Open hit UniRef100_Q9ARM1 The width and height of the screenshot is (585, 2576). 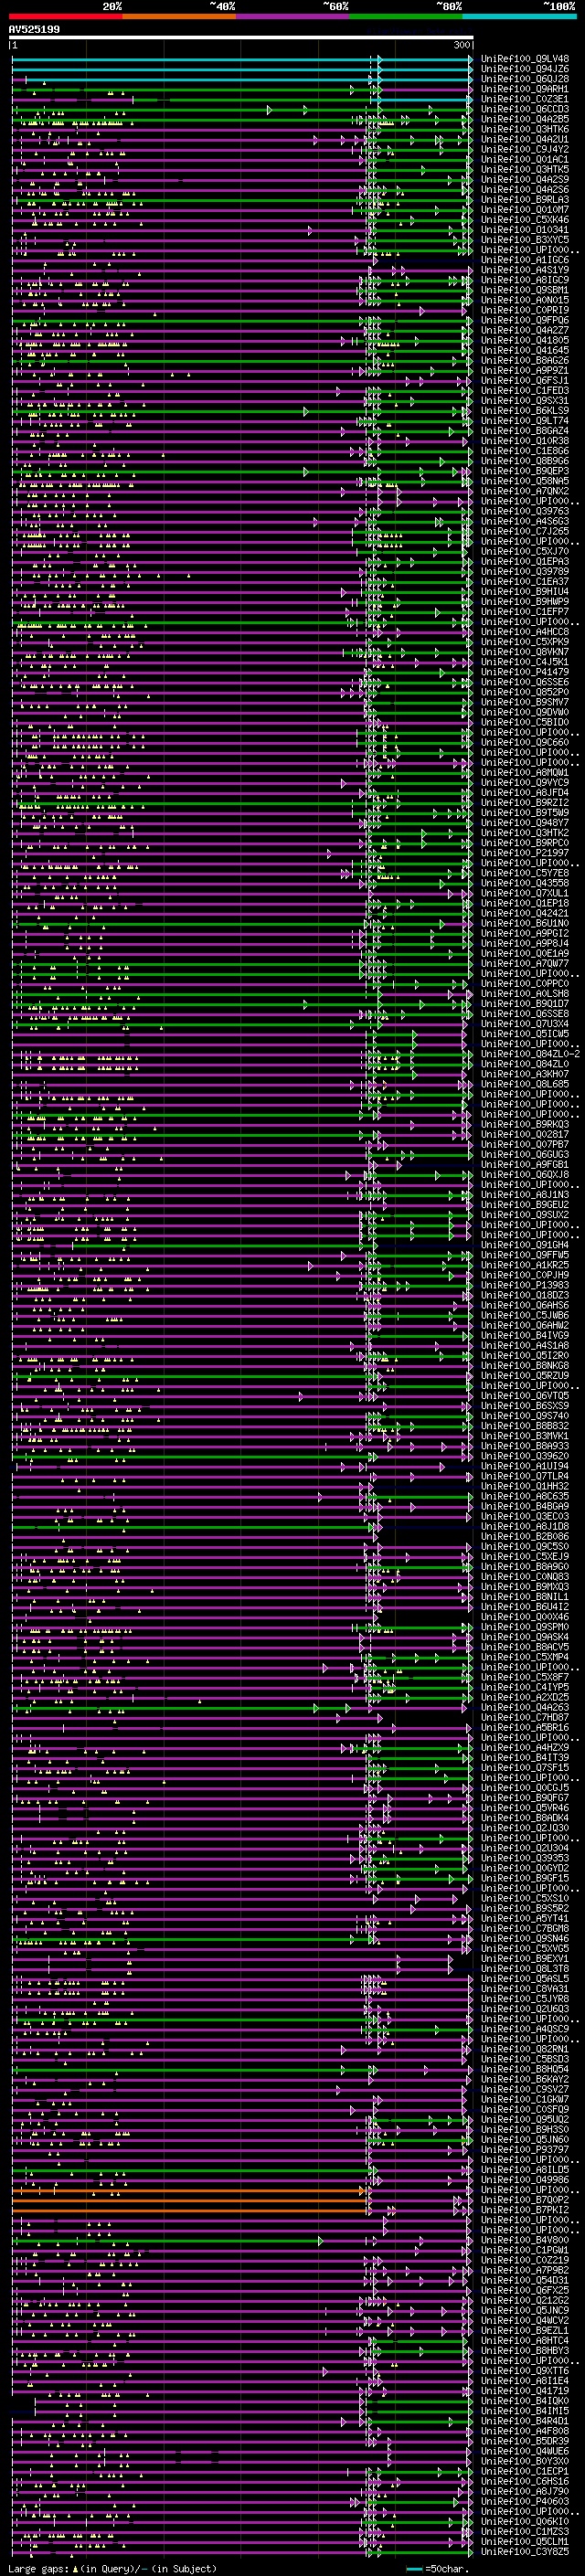point(525,89)
